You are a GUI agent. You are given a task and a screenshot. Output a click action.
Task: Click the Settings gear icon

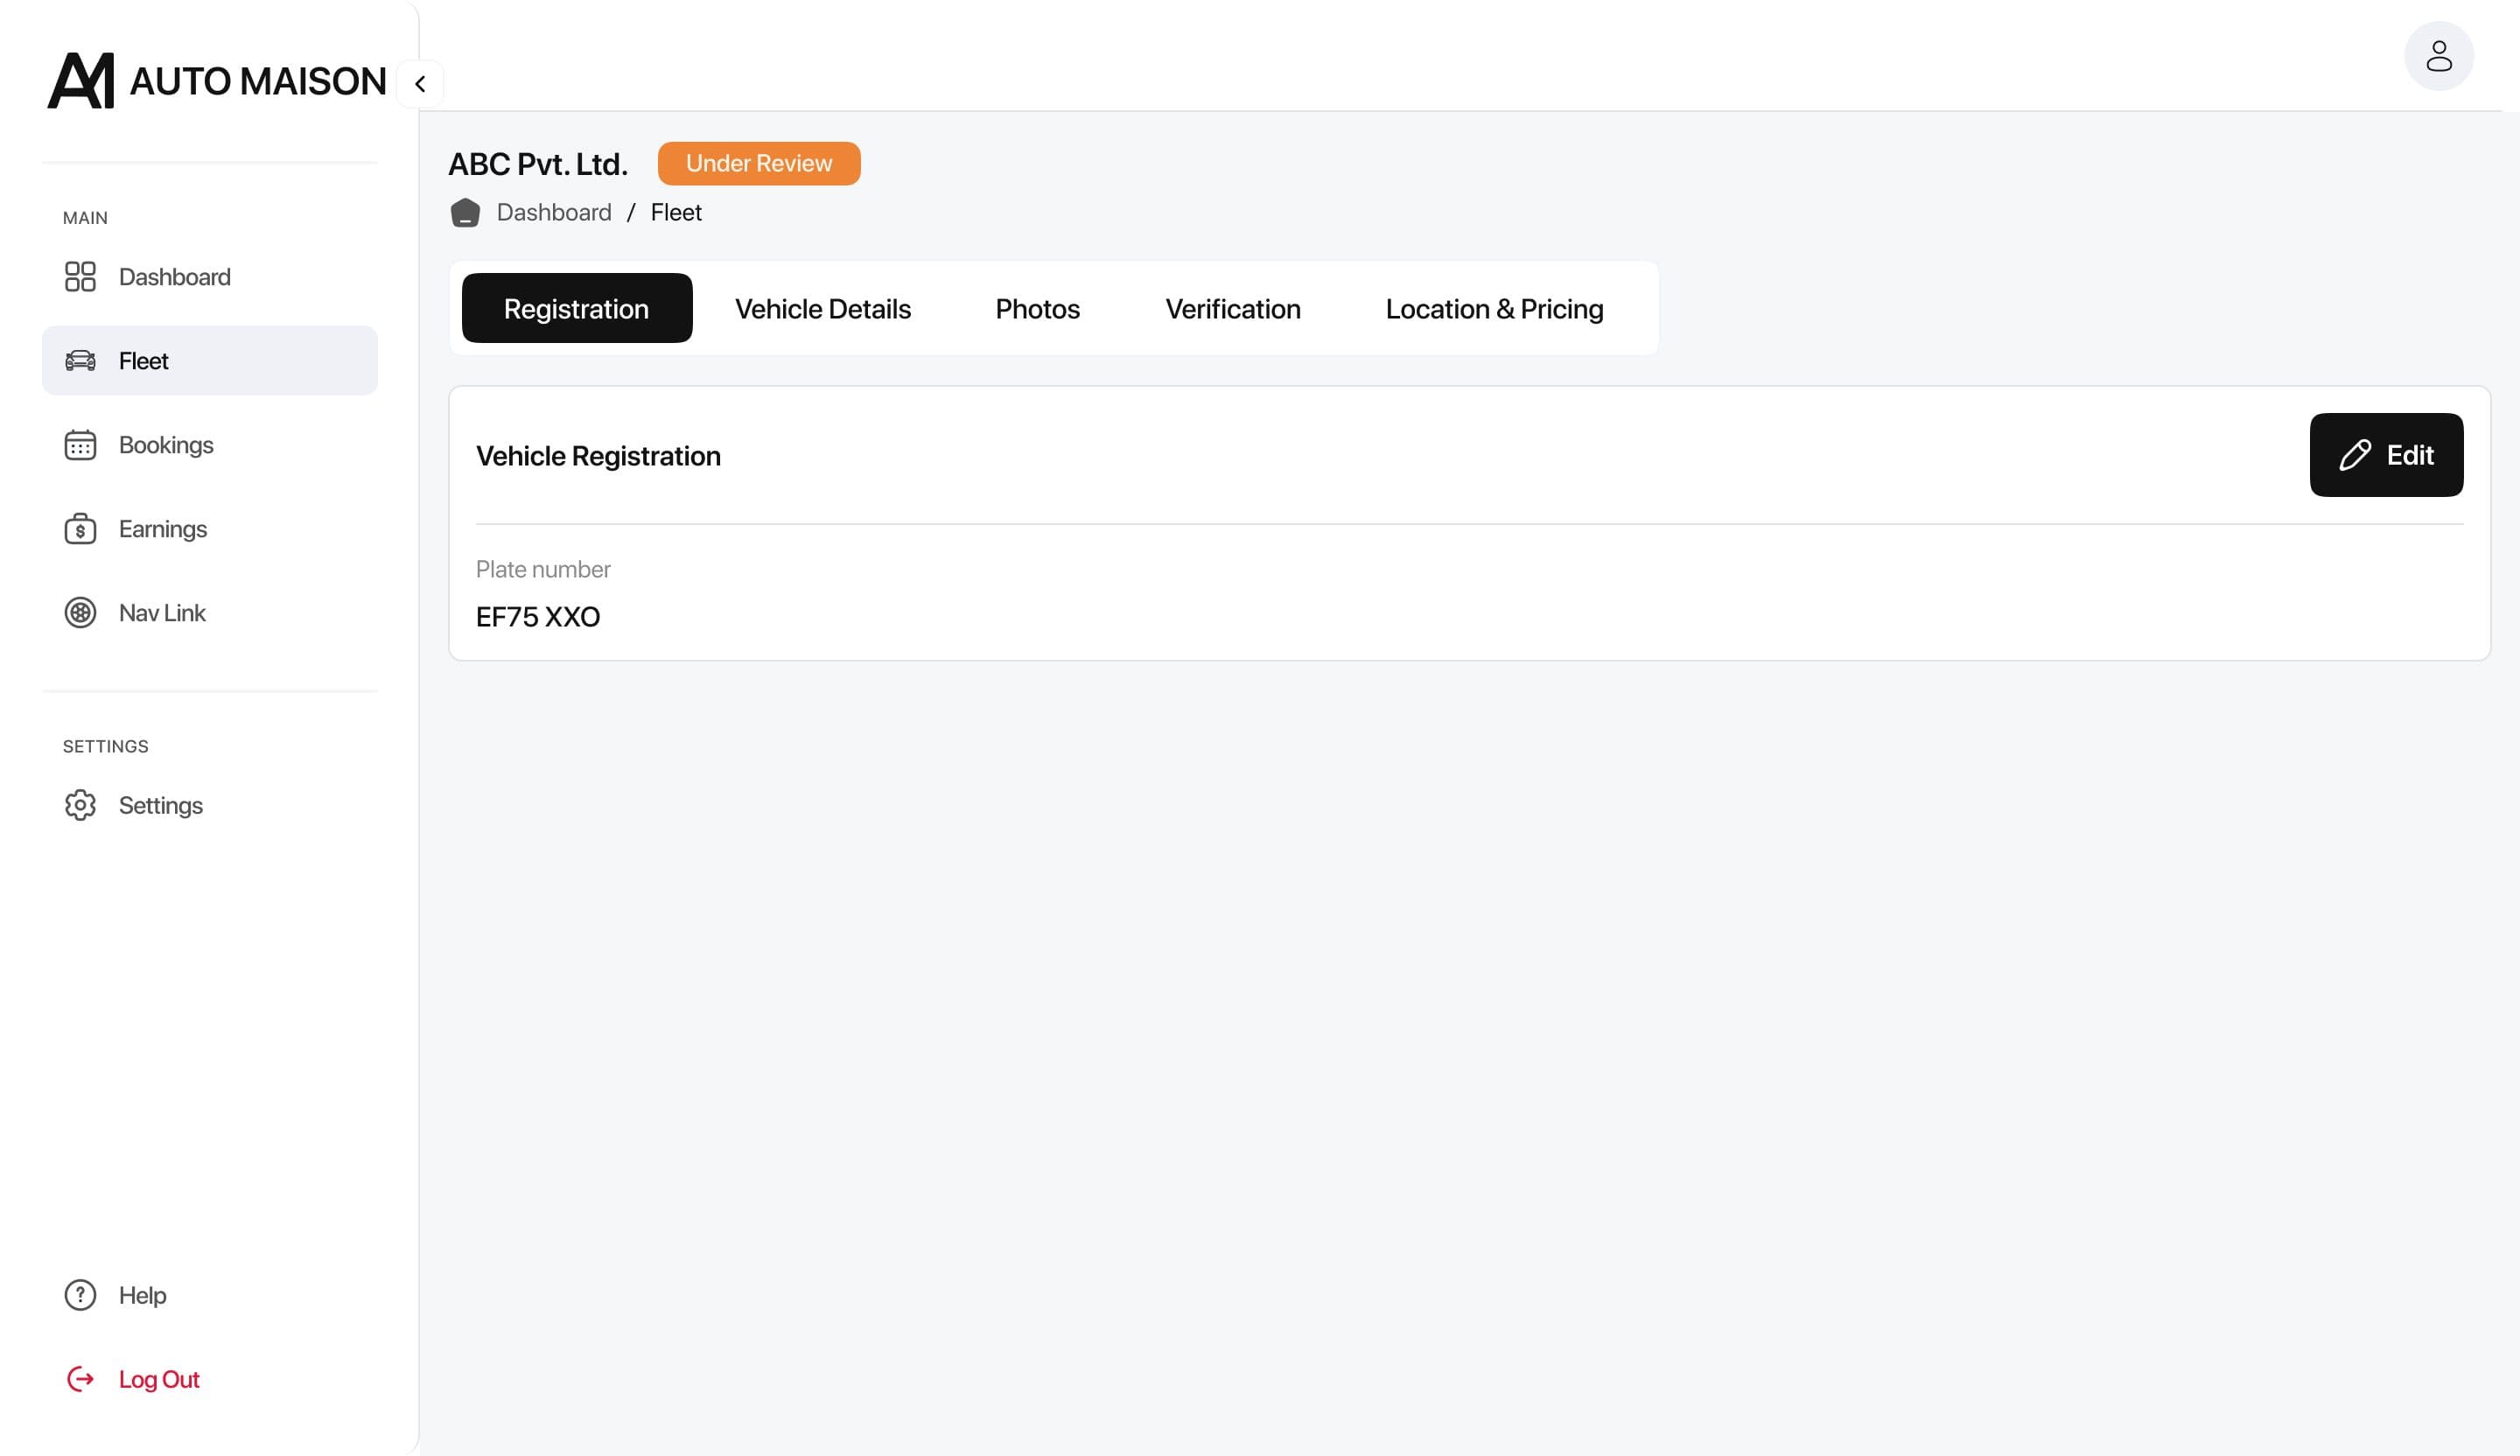click(x=80, y=805)
